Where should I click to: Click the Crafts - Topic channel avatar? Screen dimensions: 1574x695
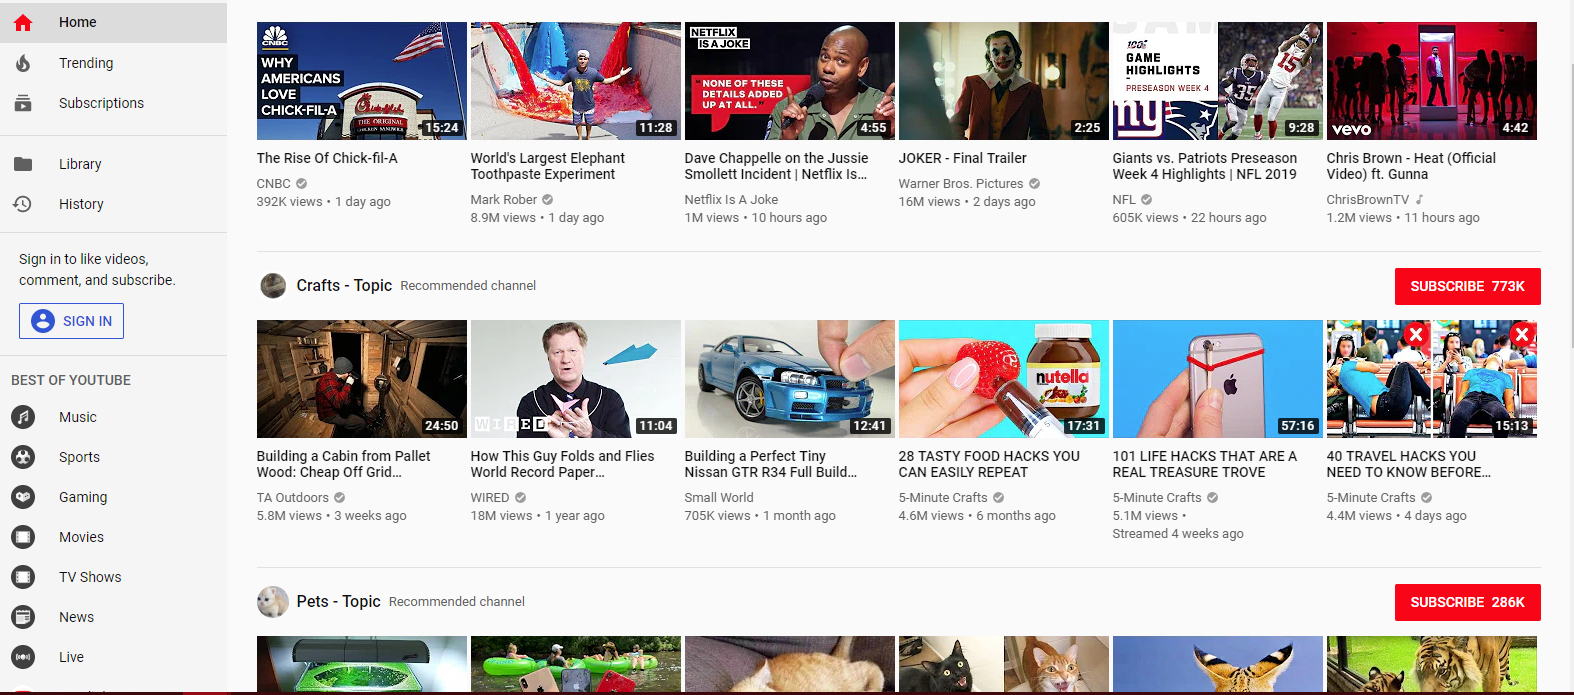click(273, 286)
